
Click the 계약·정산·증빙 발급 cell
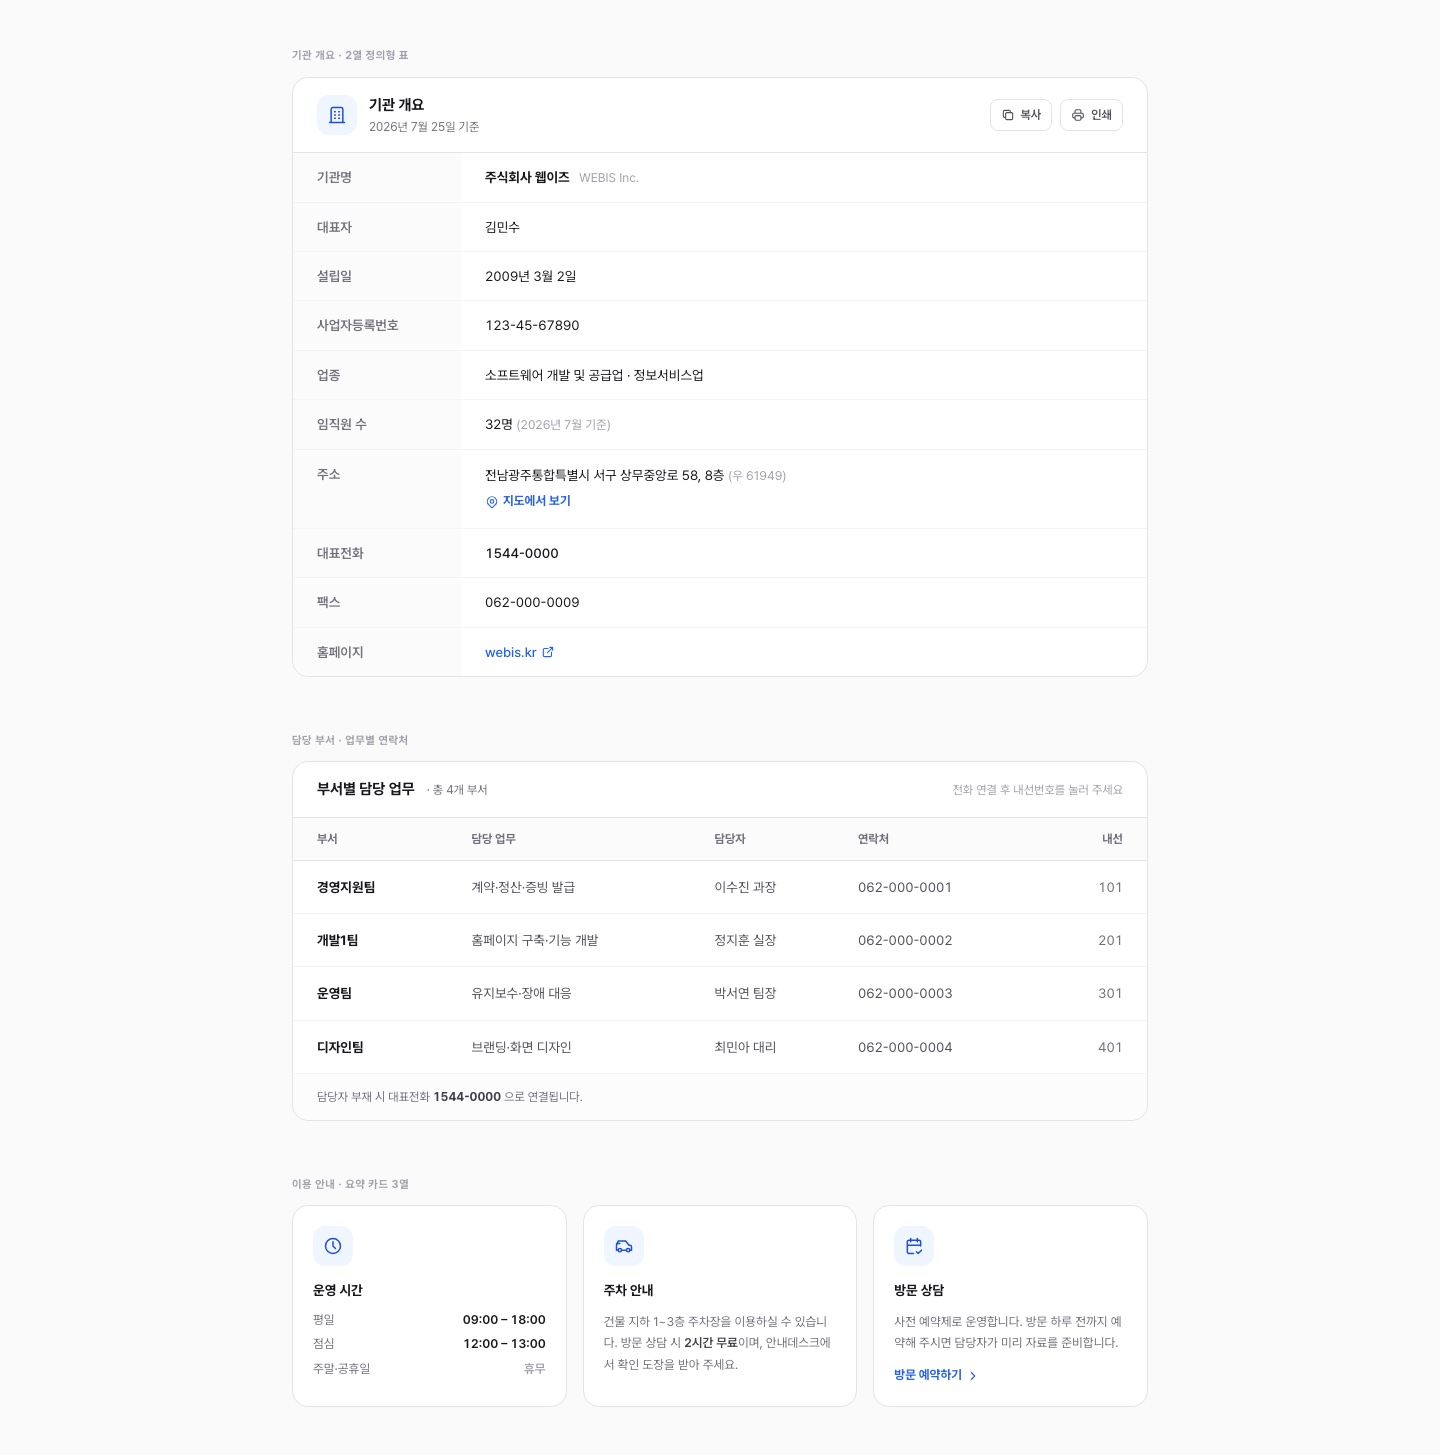[523, 887]
